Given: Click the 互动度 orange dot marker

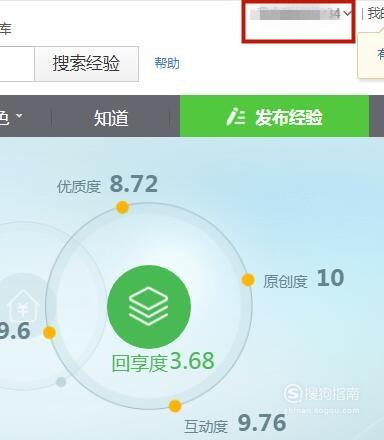Looking at the screenshot, I should coord(175,406).
